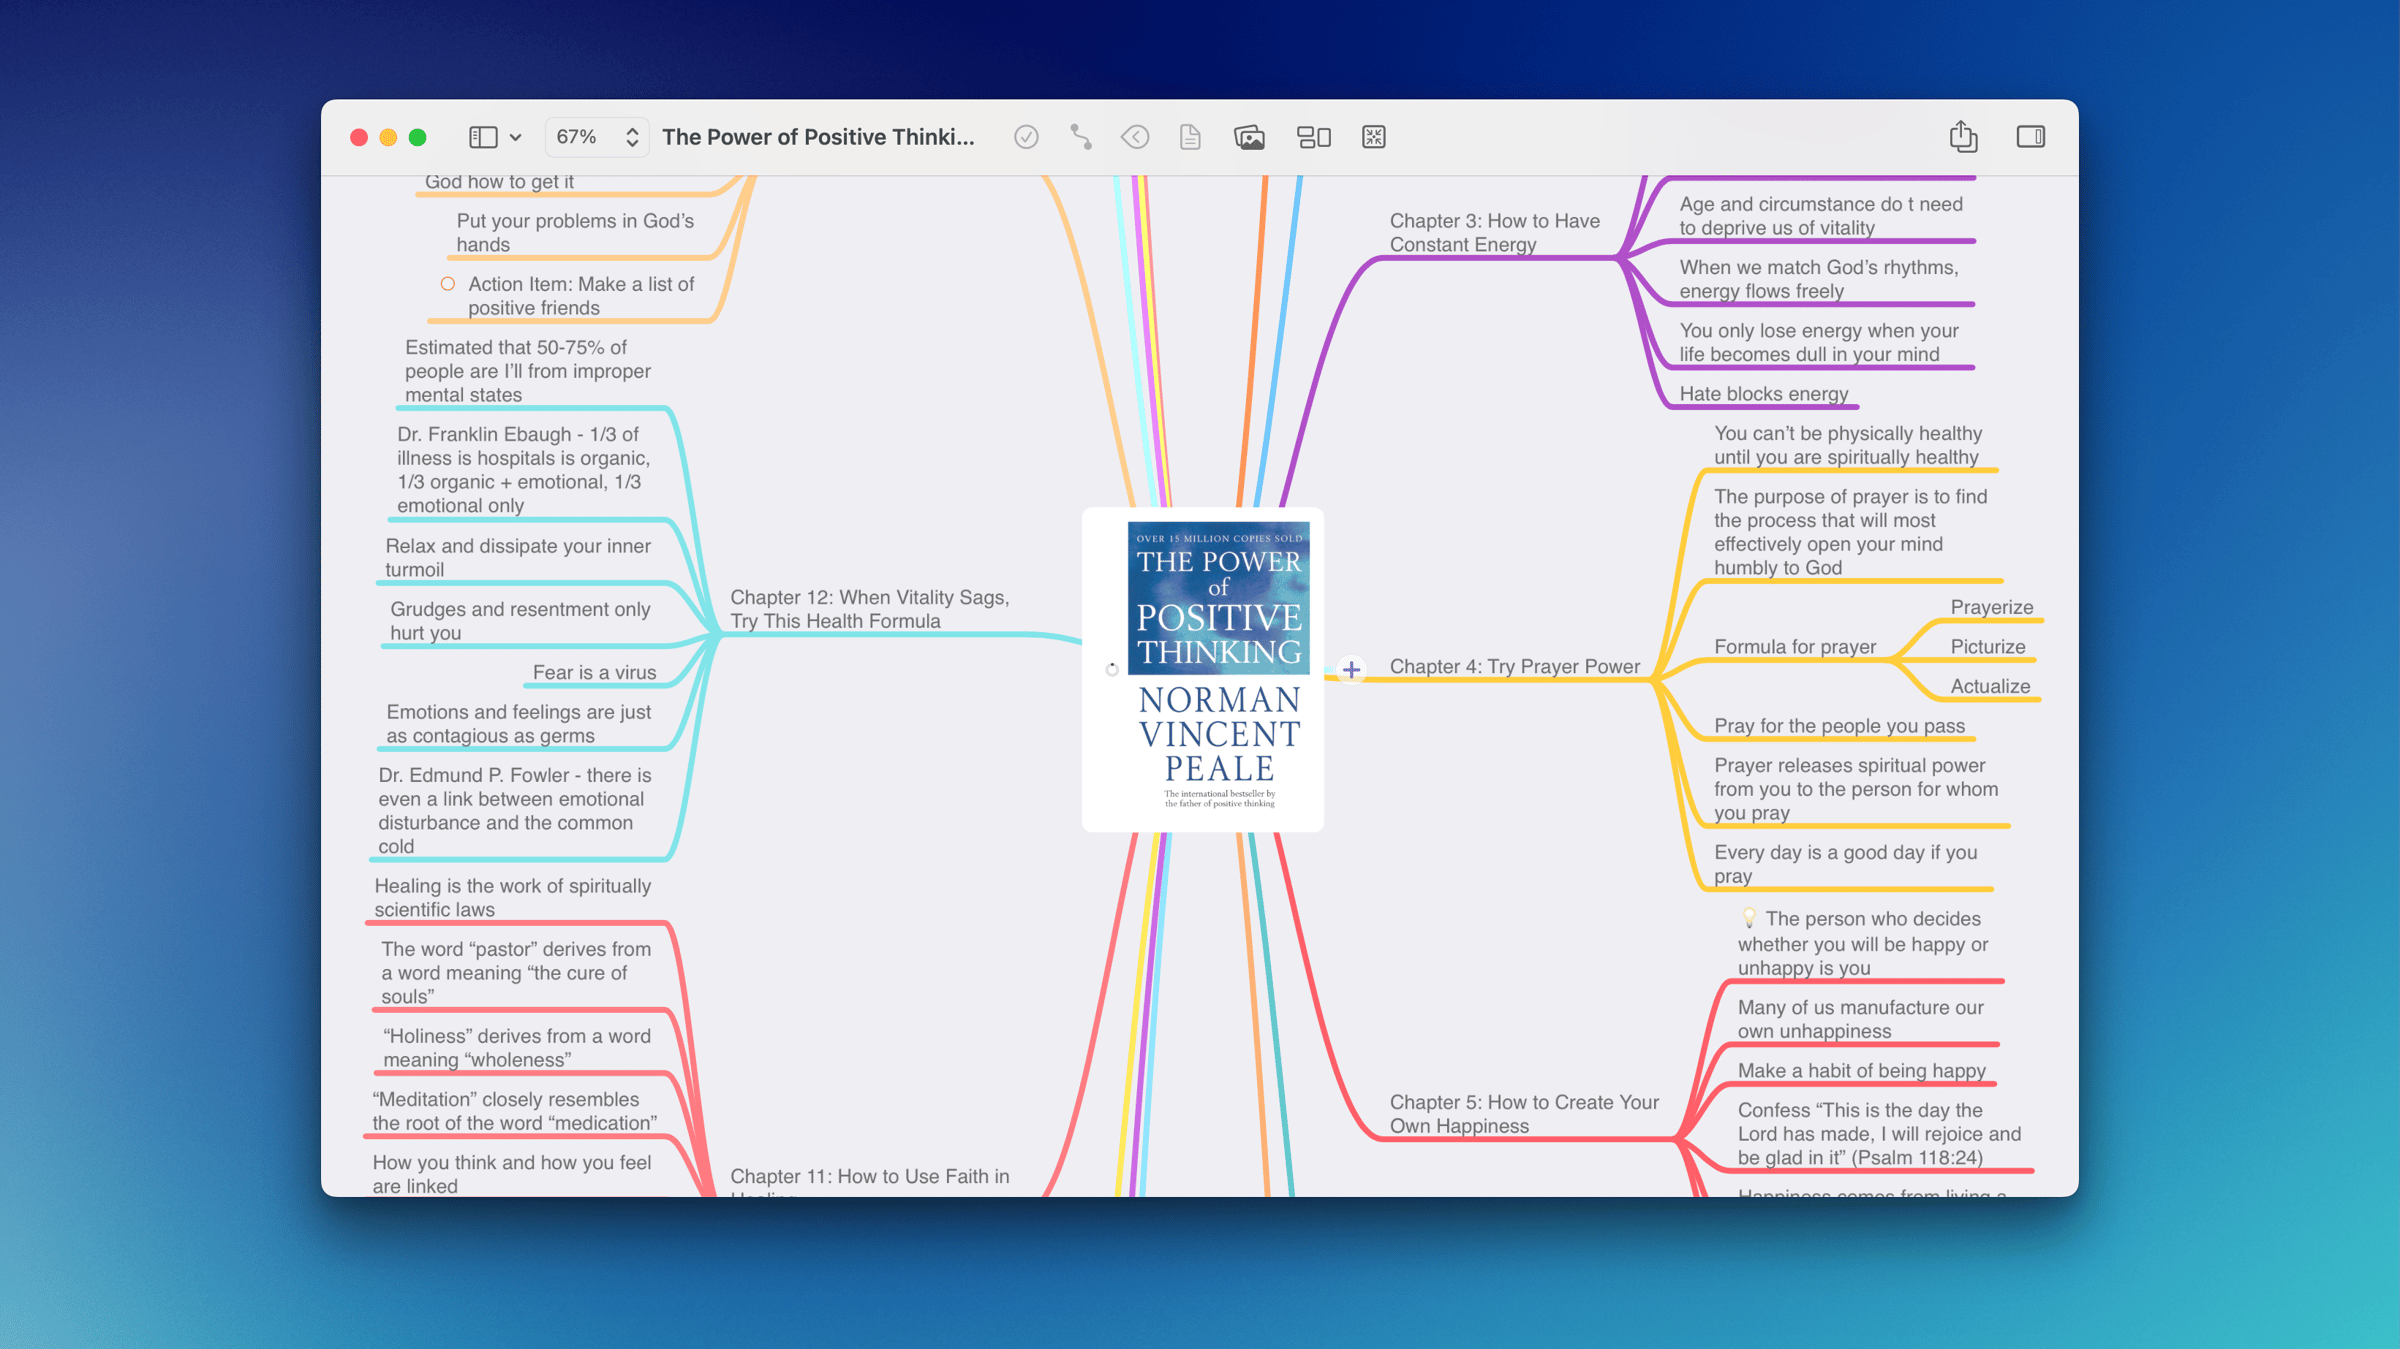Click the document title "The Power of Positive Thinki..."

click(x=818, y=137)
